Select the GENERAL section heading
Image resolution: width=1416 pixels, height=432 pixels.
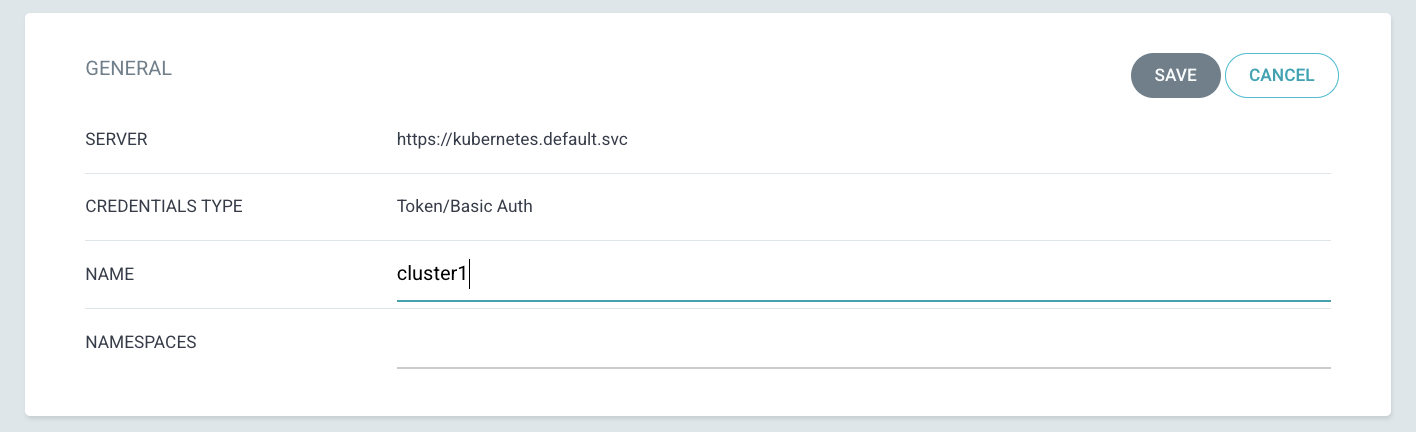pyautogui.click(x=129, y=69)
